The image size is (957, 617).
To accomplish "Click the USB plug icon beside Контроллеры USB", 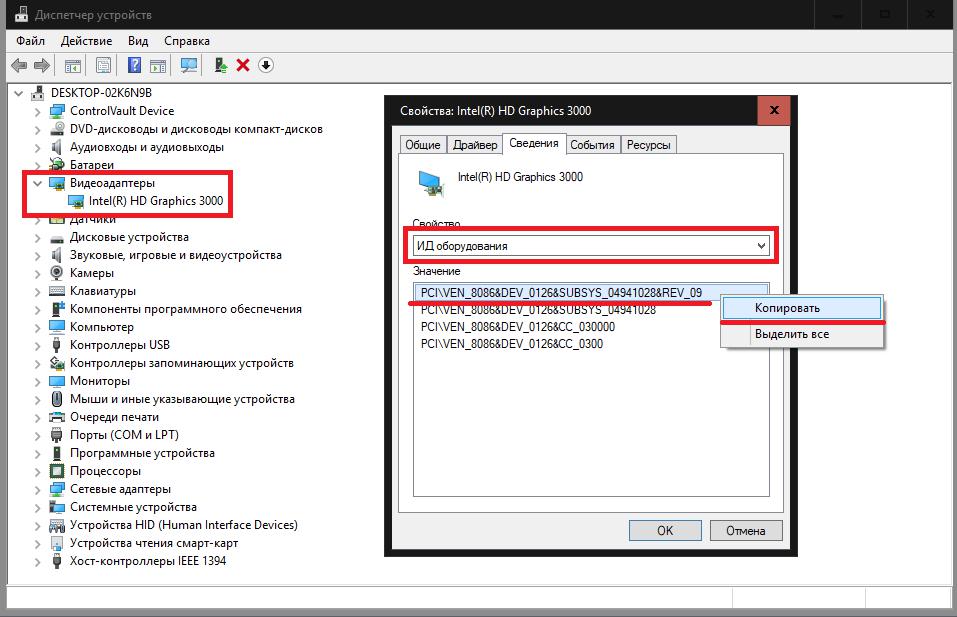I will 57,345.
